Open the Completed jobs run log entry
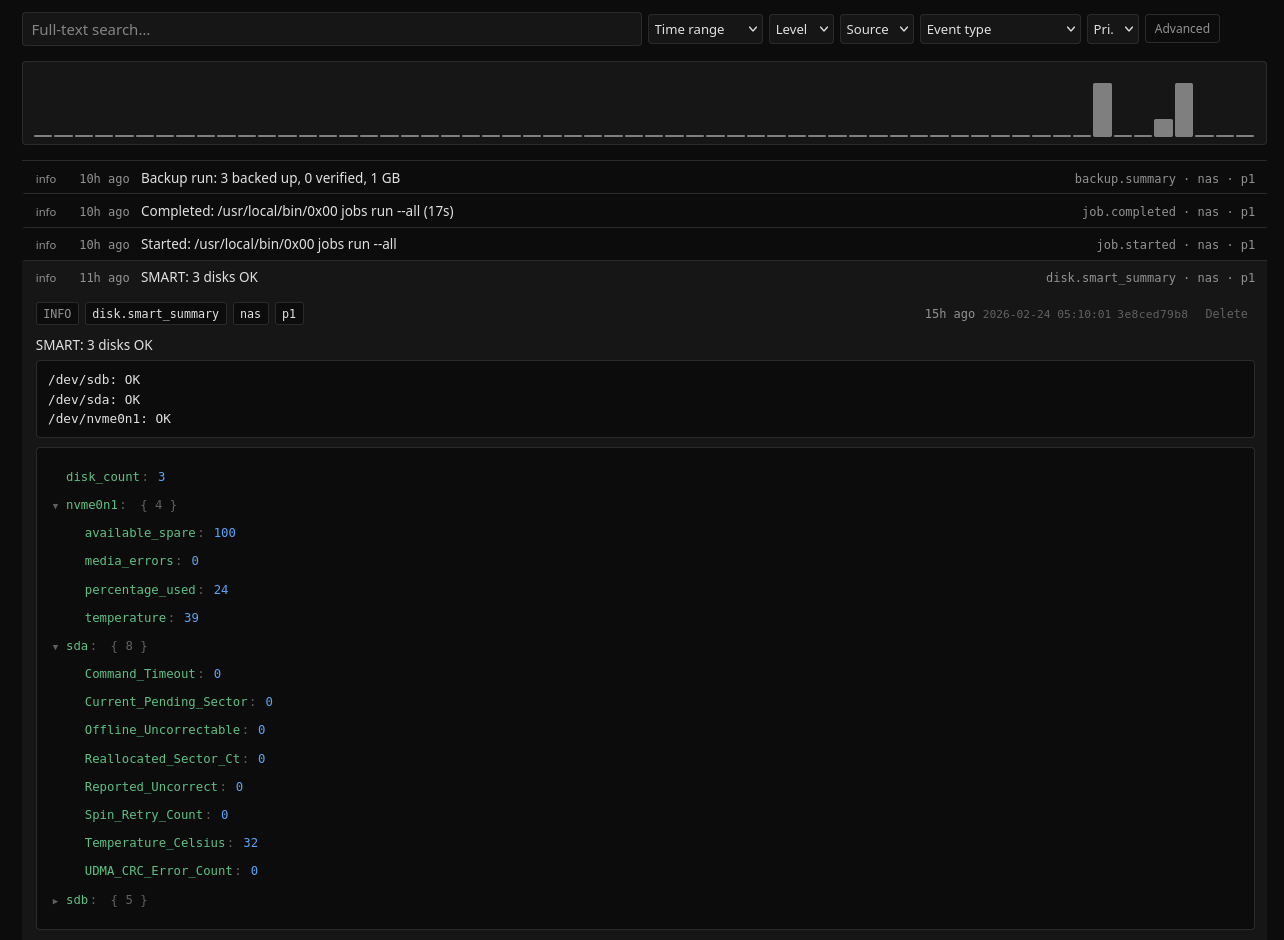 point(297,211)
